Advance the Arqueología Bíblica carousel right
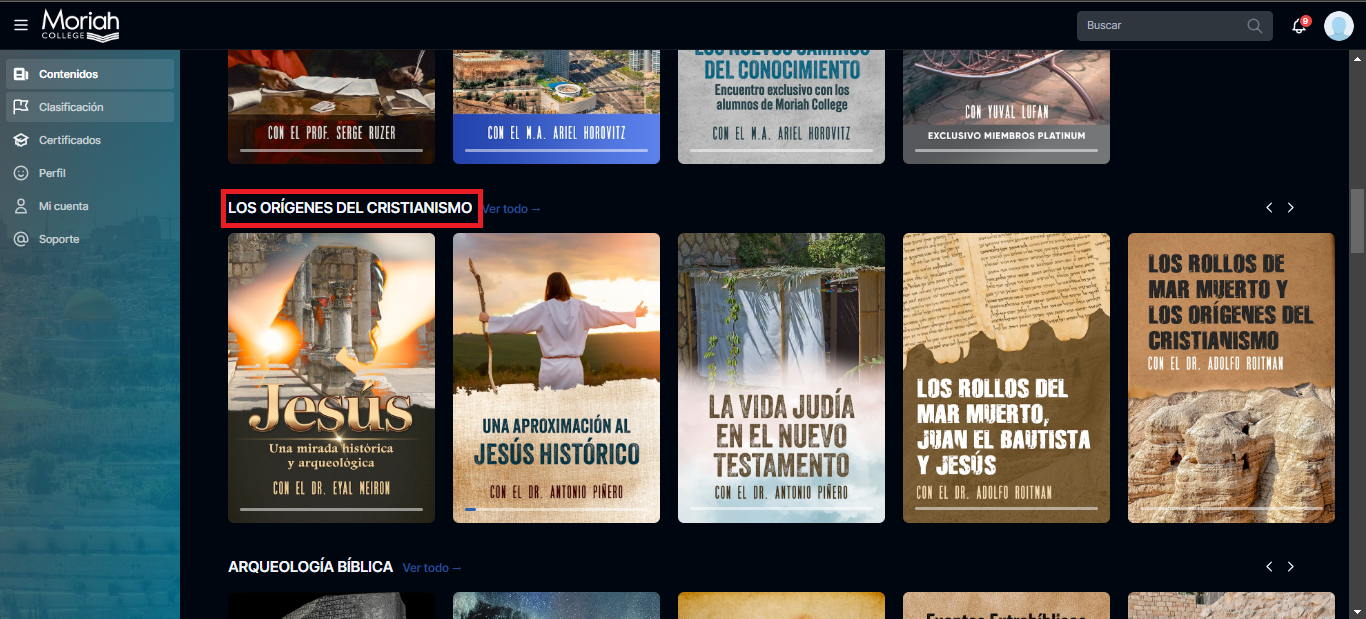Screen dimensions: 1366x619 [x=1290, y=567]
